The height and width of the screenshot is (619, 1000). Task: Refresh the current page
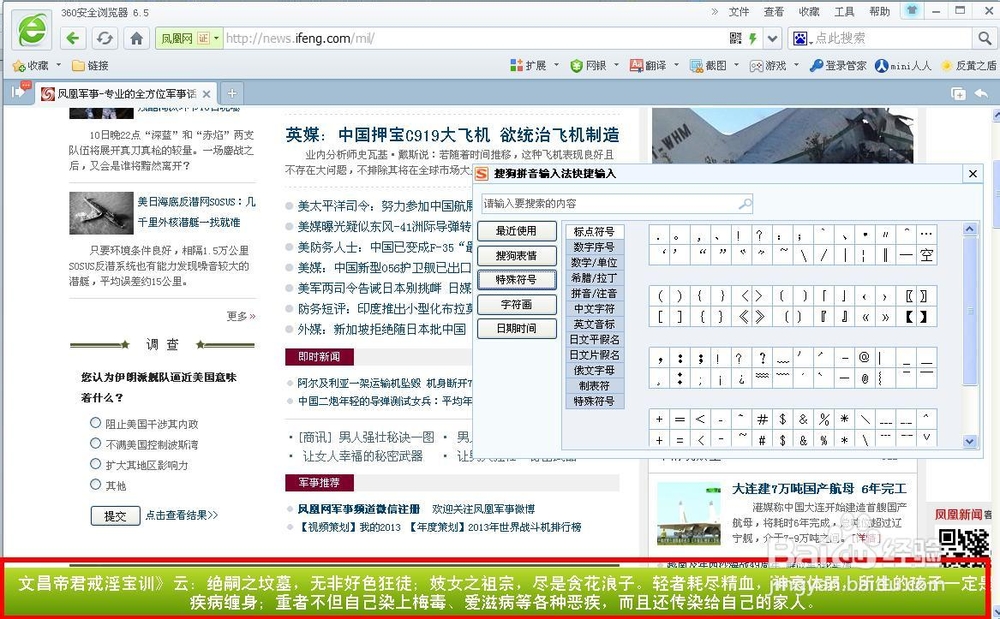(104, 36)
